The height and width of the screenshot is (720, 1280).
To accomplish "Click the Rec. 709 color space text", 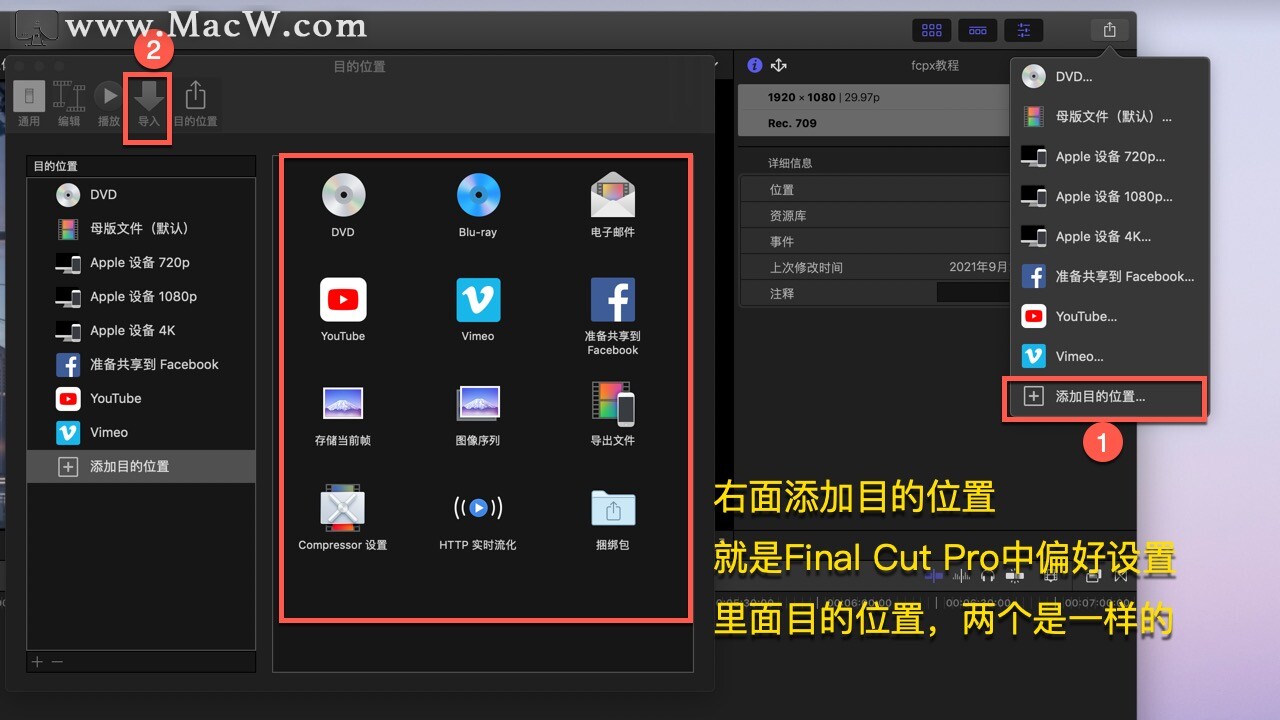I will 792,124.
